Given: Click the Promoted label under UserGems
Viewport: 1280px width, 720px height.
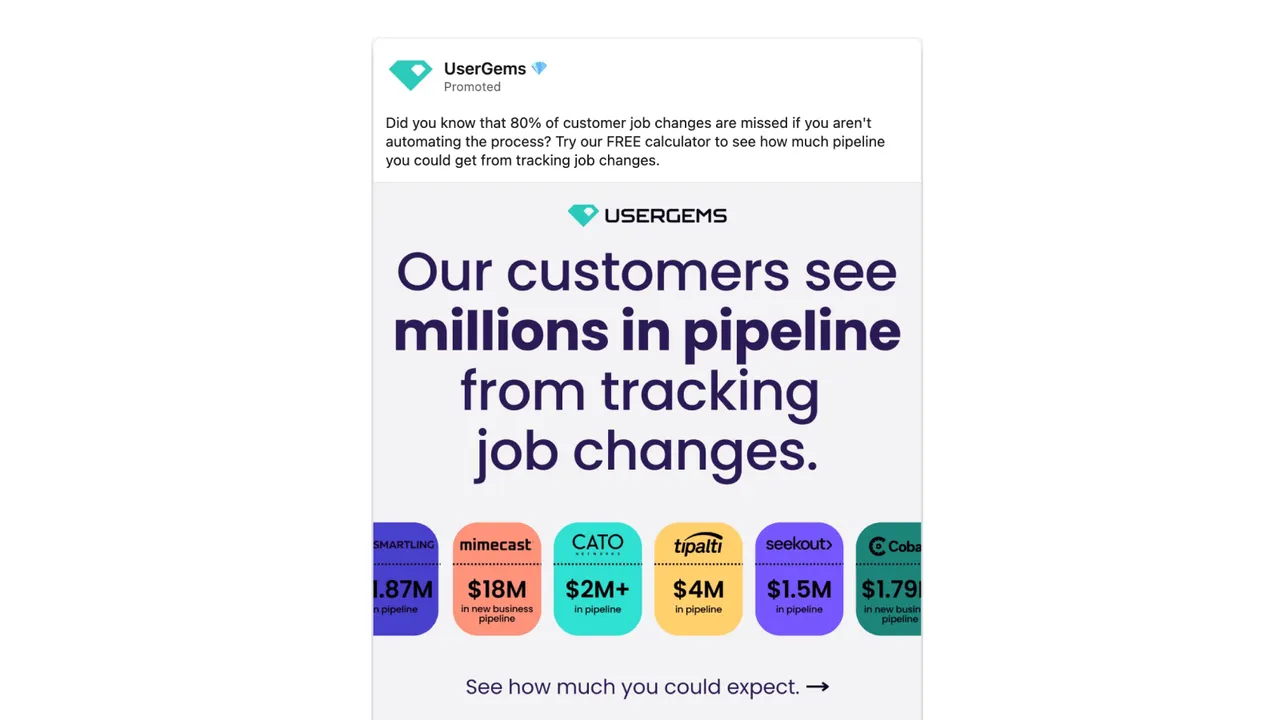Looking at the screenshot, I should pyautogui.click(x=472, y=87).
